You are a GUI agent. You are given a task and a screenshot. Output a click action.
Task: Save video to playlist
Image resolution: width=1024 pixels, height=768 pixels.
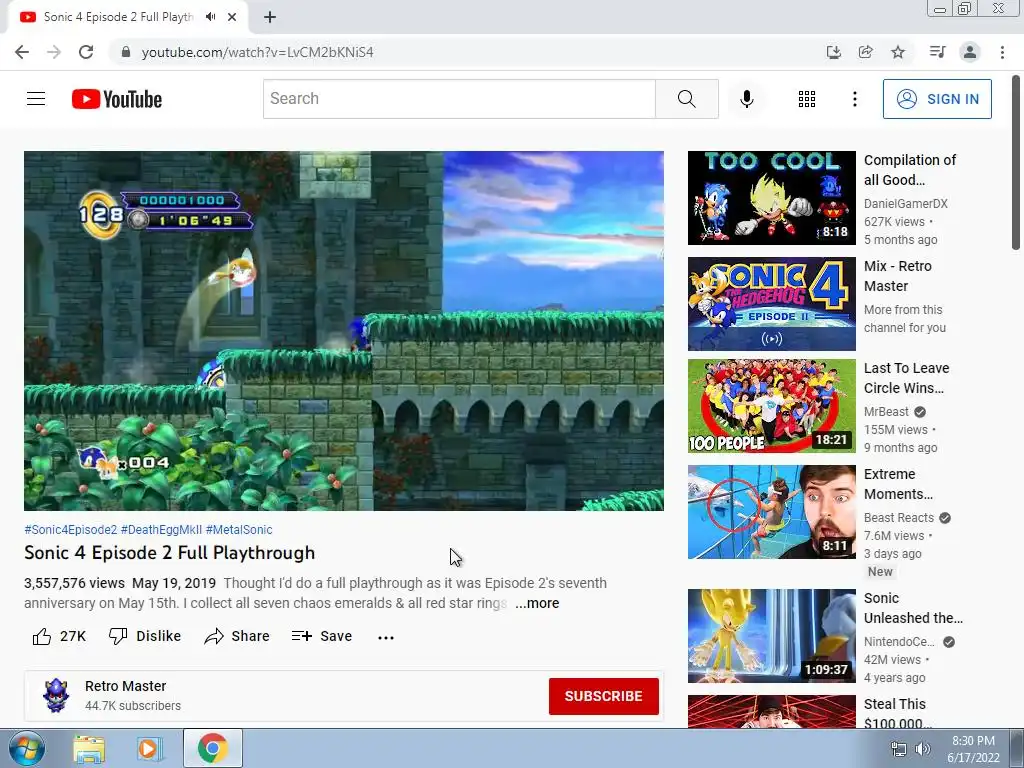(322, 636)
